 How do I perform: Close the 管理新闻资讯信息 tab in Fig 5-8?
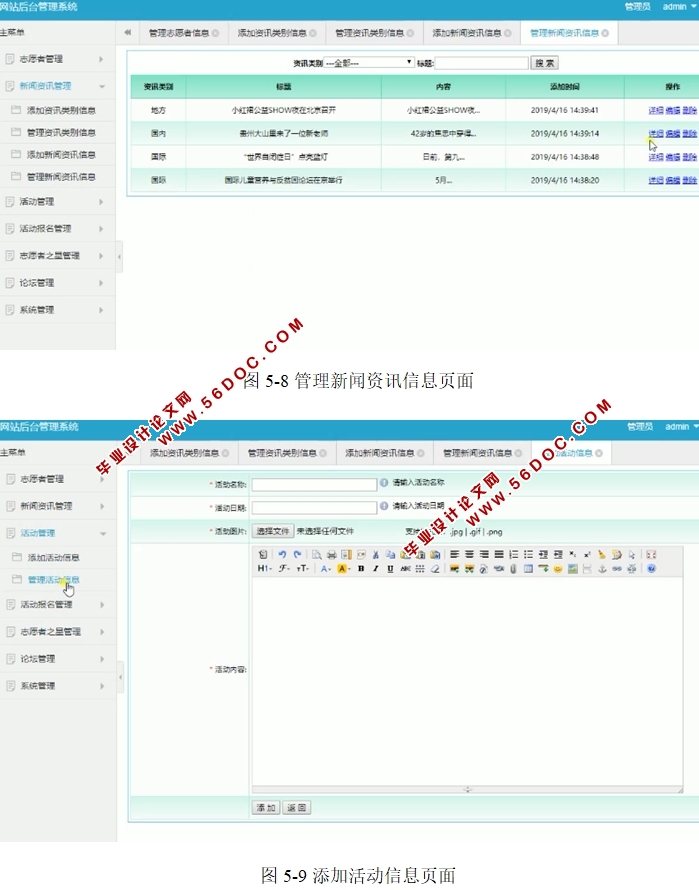[605, 33]
